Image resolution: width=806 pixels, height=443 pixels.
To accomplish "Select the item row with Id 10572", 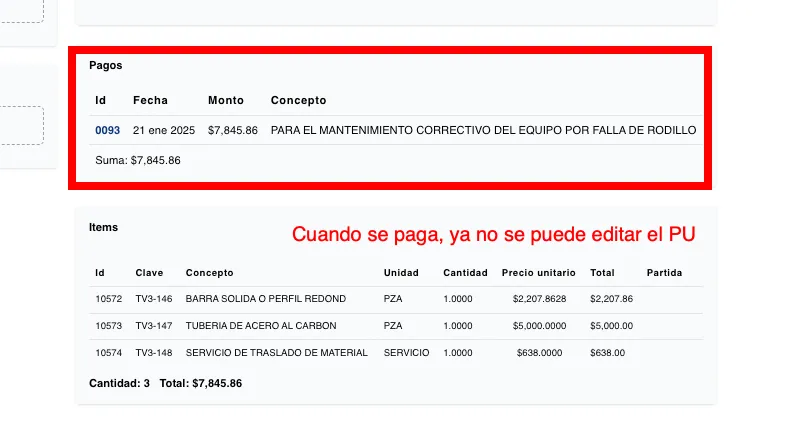I will tap(108, 299).
